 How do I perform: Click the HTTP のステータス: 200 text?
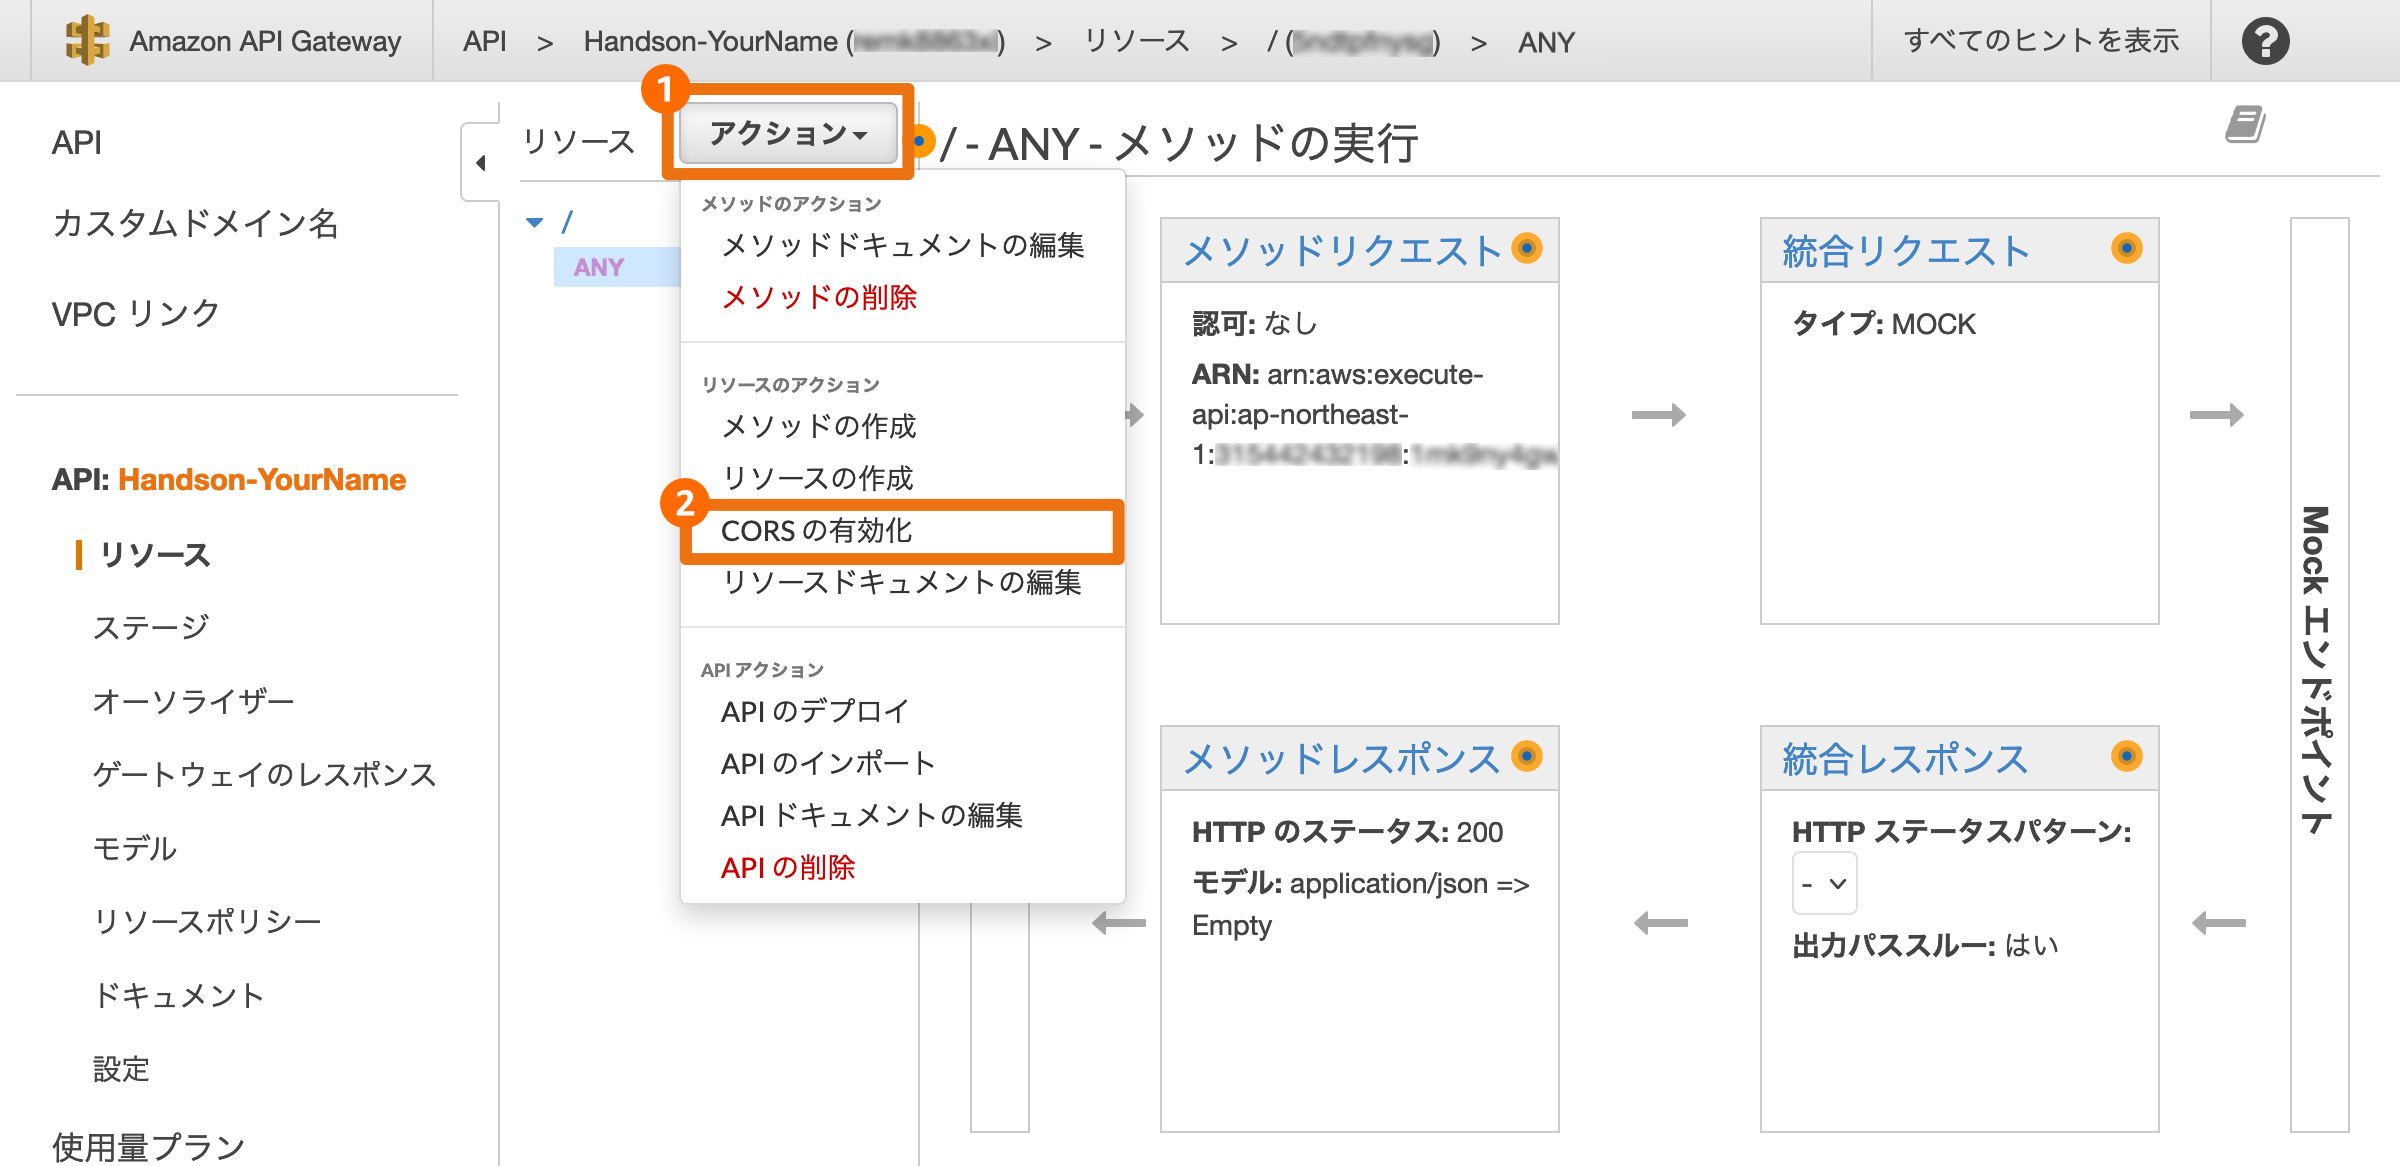(1348, 832)
